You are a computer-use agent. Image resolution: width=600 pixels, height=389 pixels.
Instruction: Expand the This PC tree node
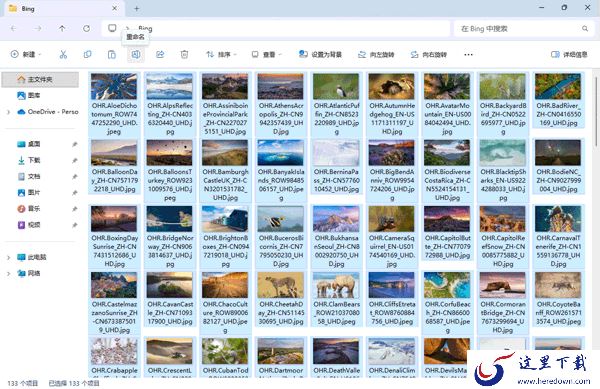[8, 257]
